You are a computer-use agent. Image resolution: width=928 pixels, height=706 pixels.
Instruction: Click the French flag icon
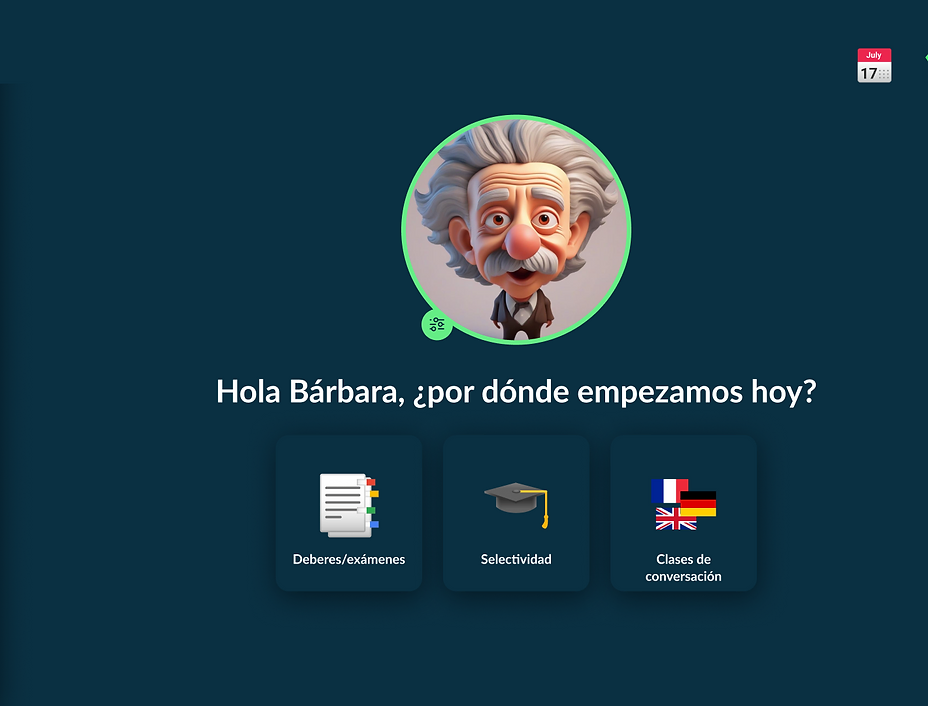(x=666, y=490)
